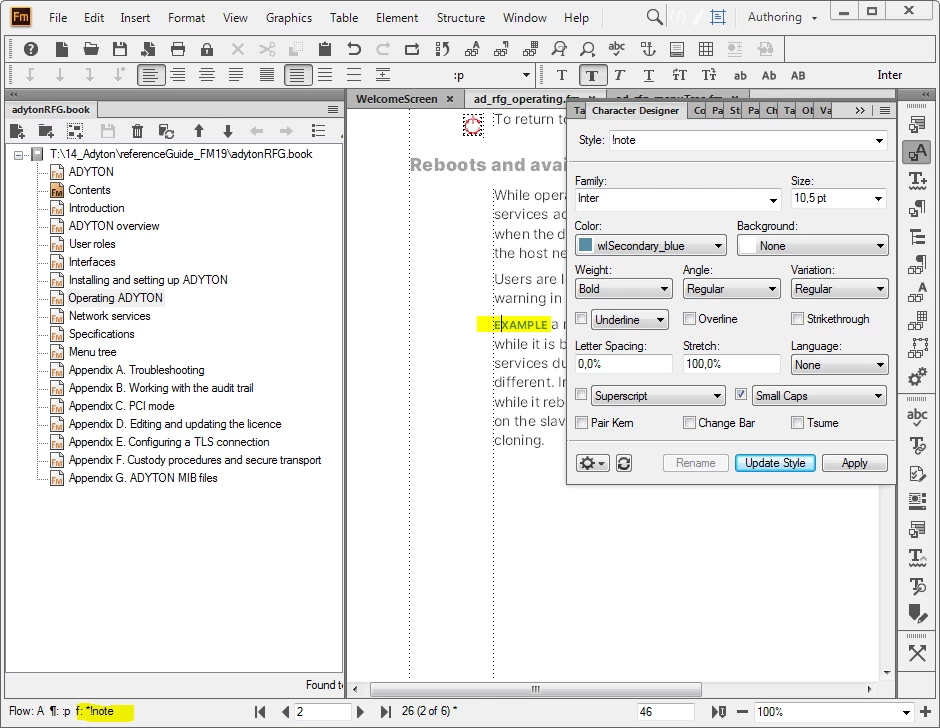Toggle the Underline checkbox
940x728 pixels.
coord(581,318)
